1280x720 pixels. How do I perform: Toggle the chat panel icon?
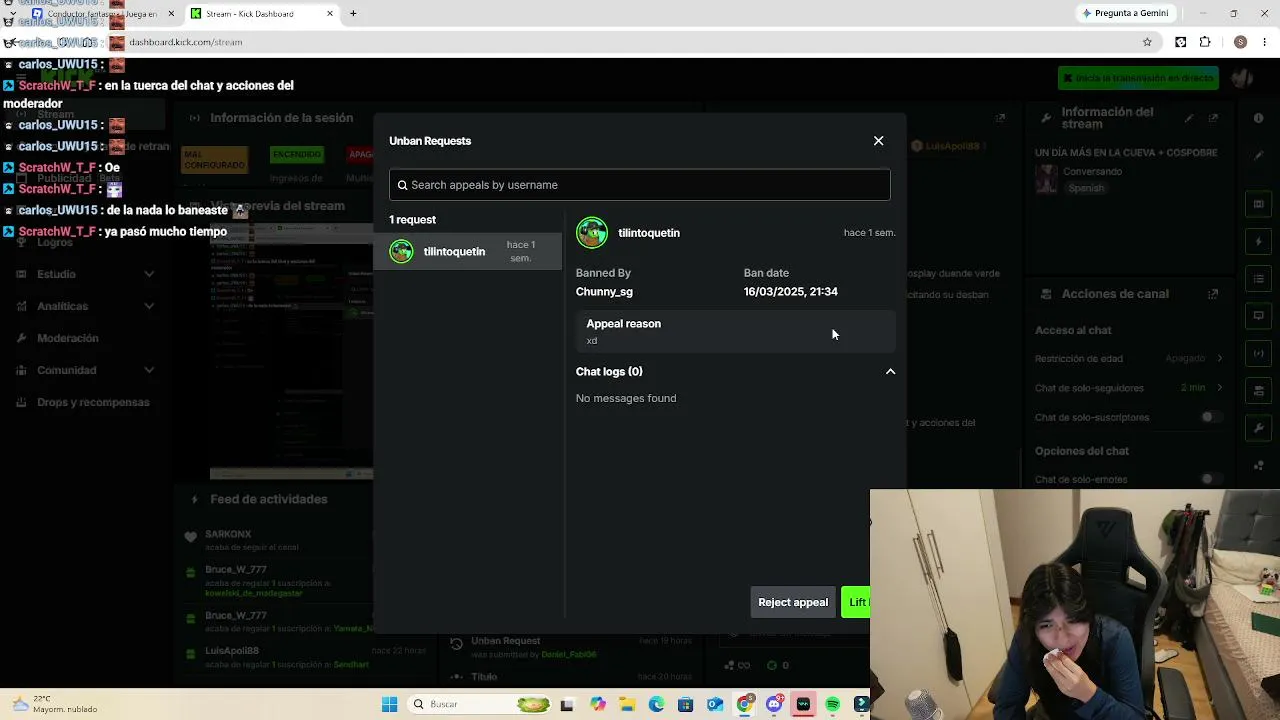click(1258, 315)
